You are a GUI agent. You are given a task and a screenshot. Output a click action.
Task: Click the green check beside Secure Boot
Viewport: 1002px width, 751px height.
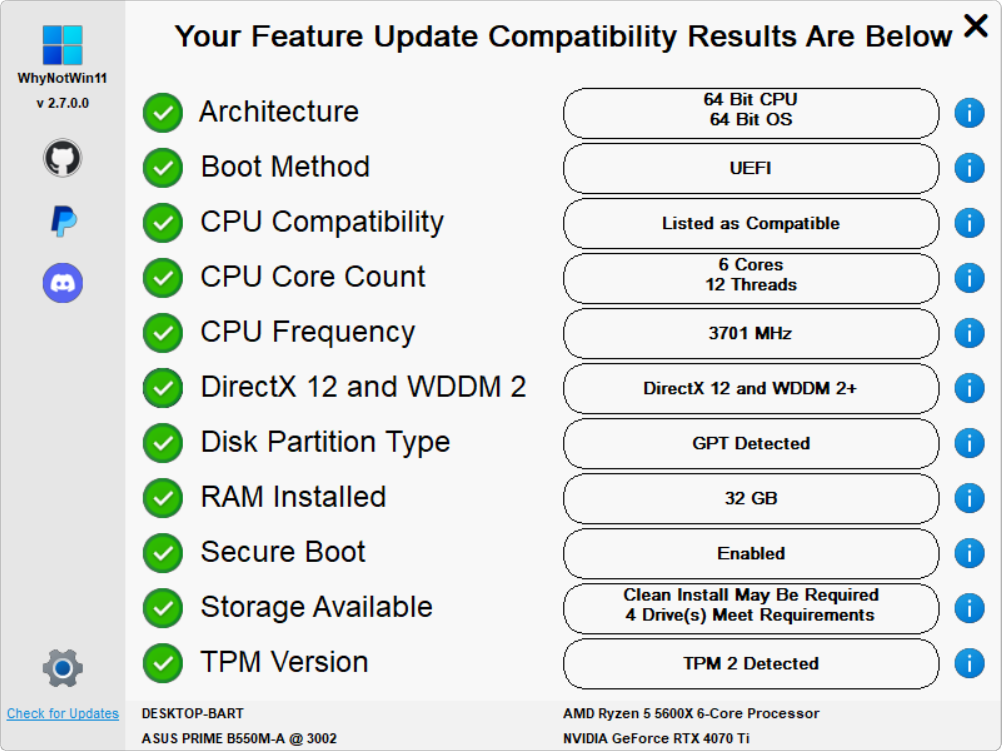(x=162, y=553)
